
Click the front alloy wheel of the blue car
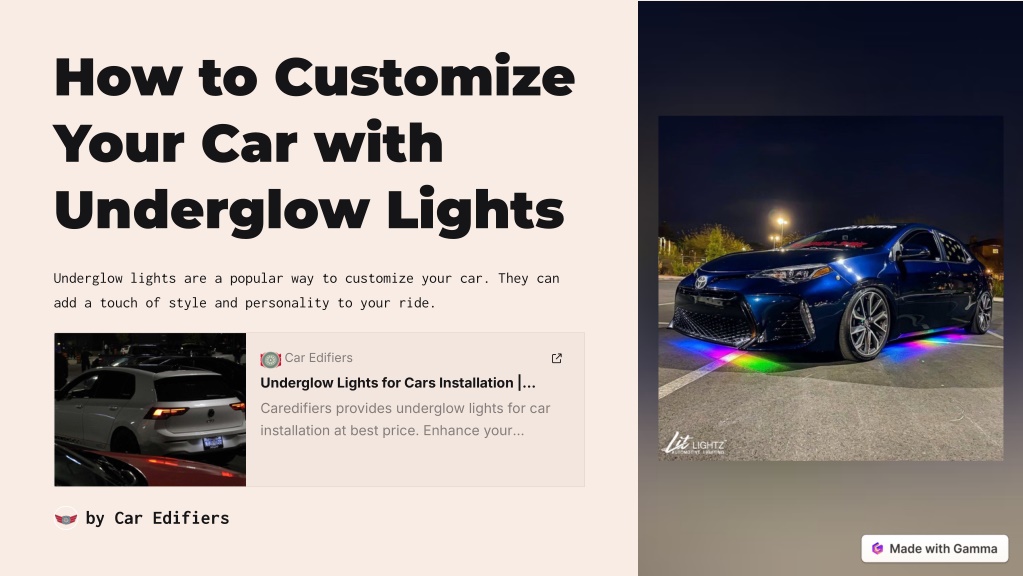[x=866, y=324]
